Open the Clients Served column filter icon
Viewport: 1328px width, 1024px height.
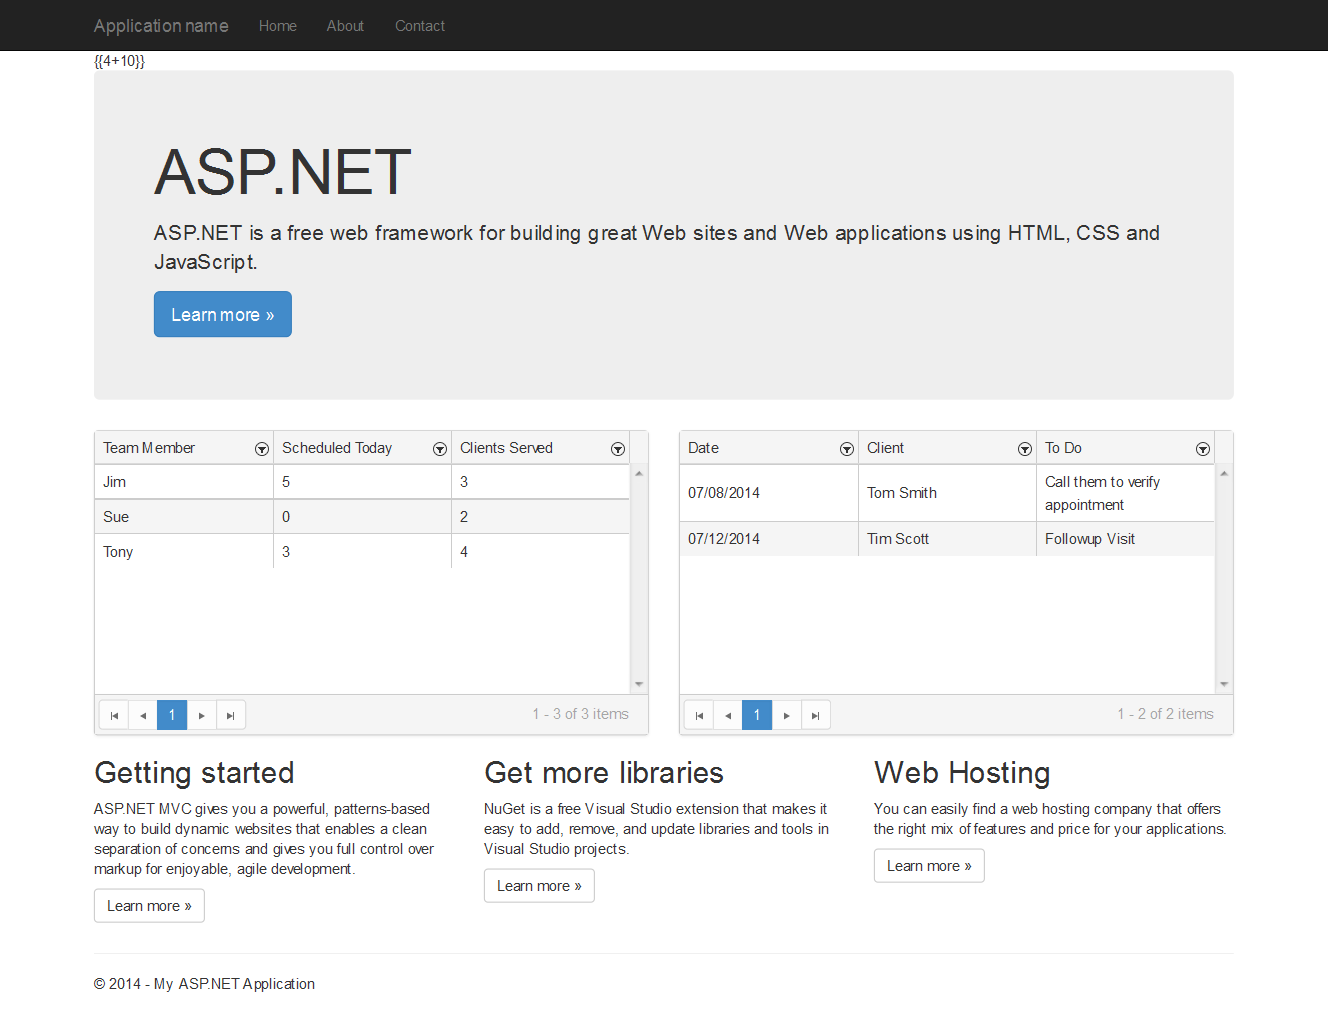(618, 449)
